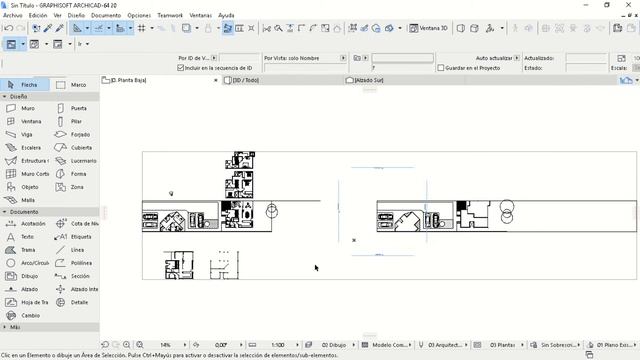Select the Acotación dimension tool
The image size is (640, 360).
pyautogui.click(x=24, y=224)
